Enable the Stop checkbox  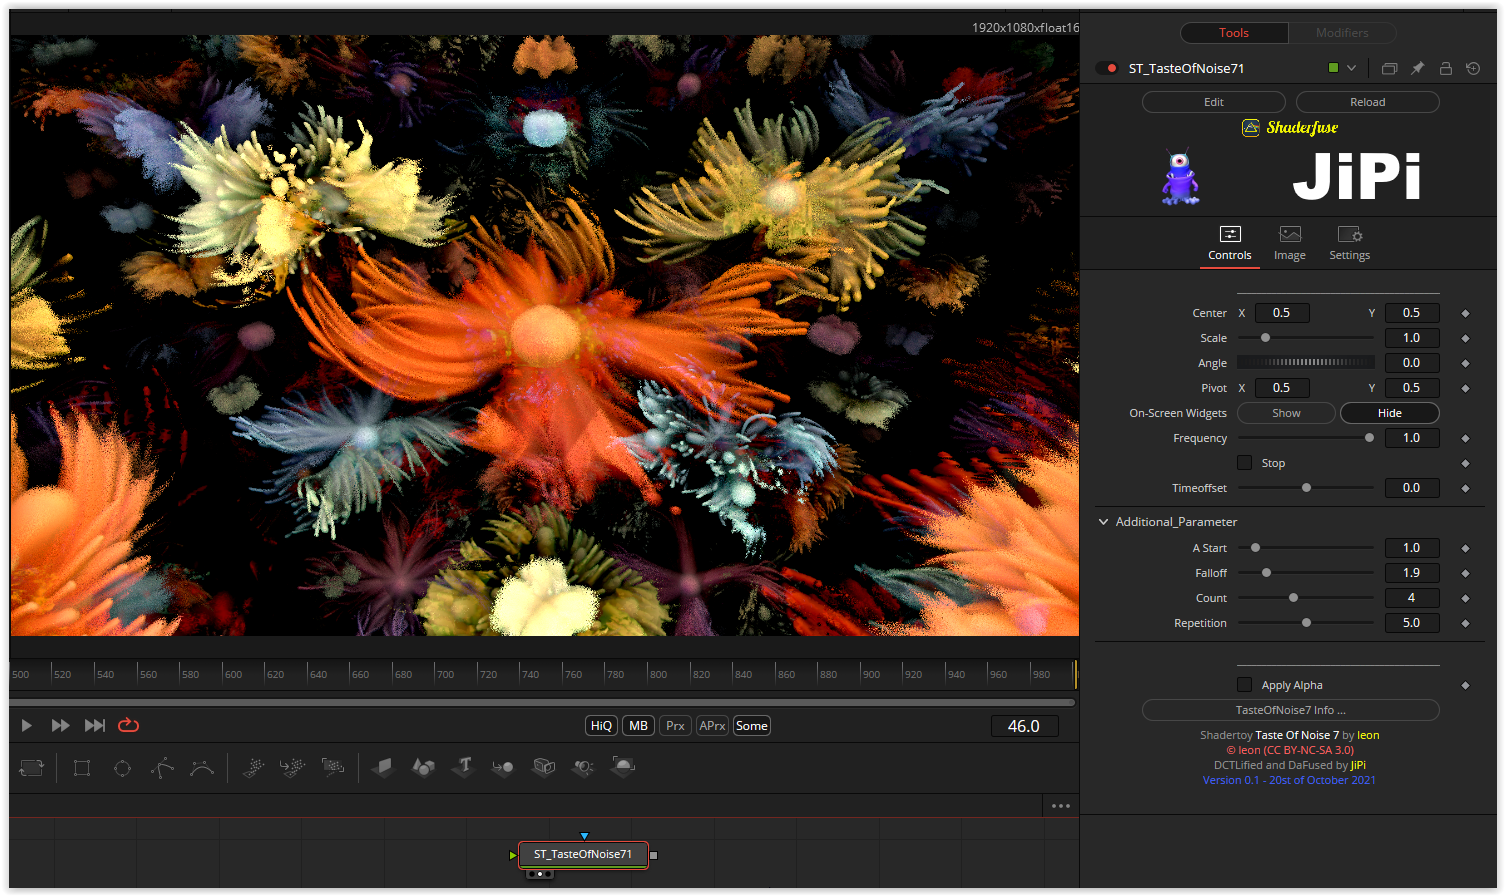point(1244,463)
